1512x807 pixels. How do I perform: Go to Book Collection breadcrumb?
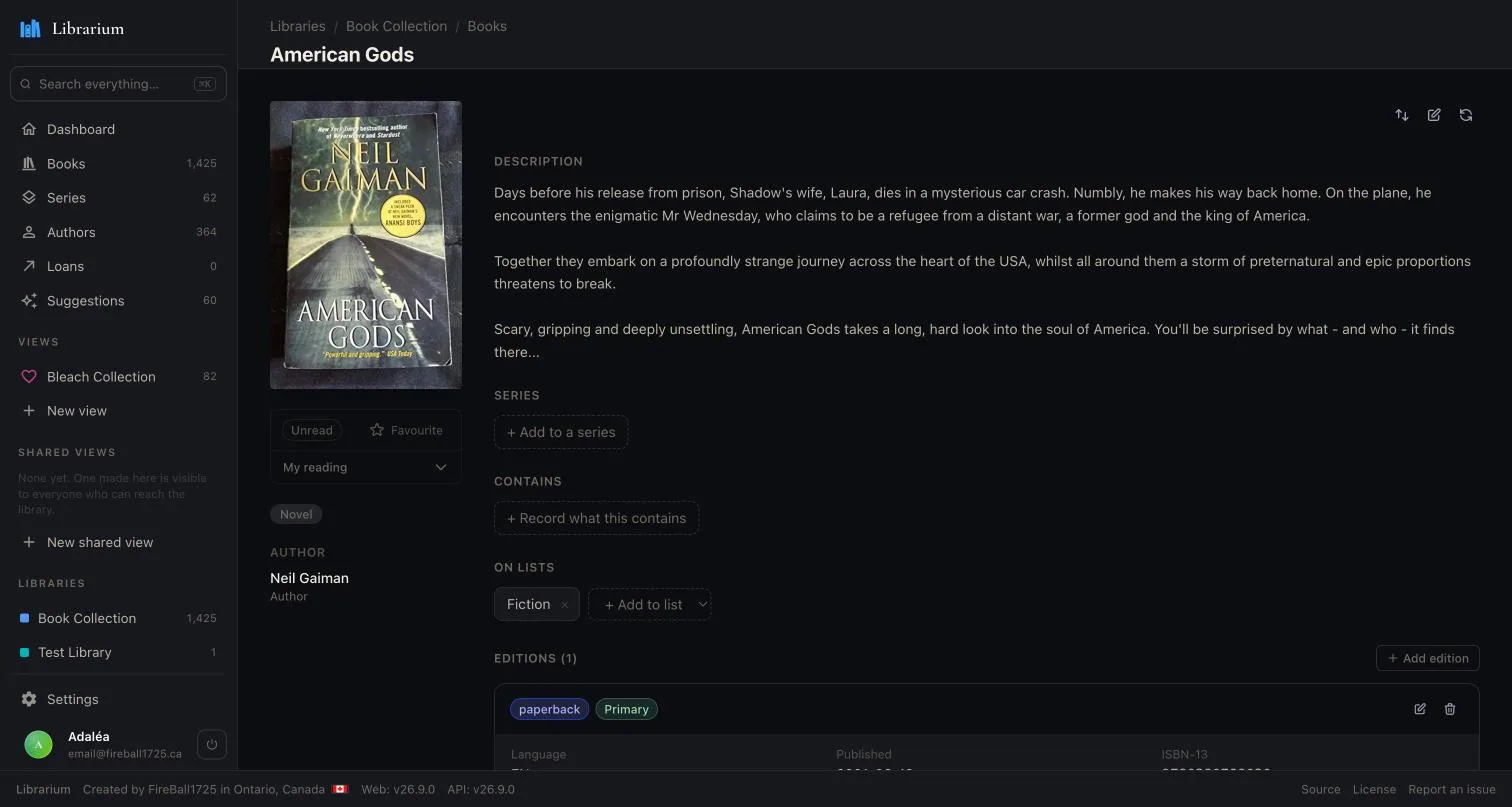[x=396, y=26]
